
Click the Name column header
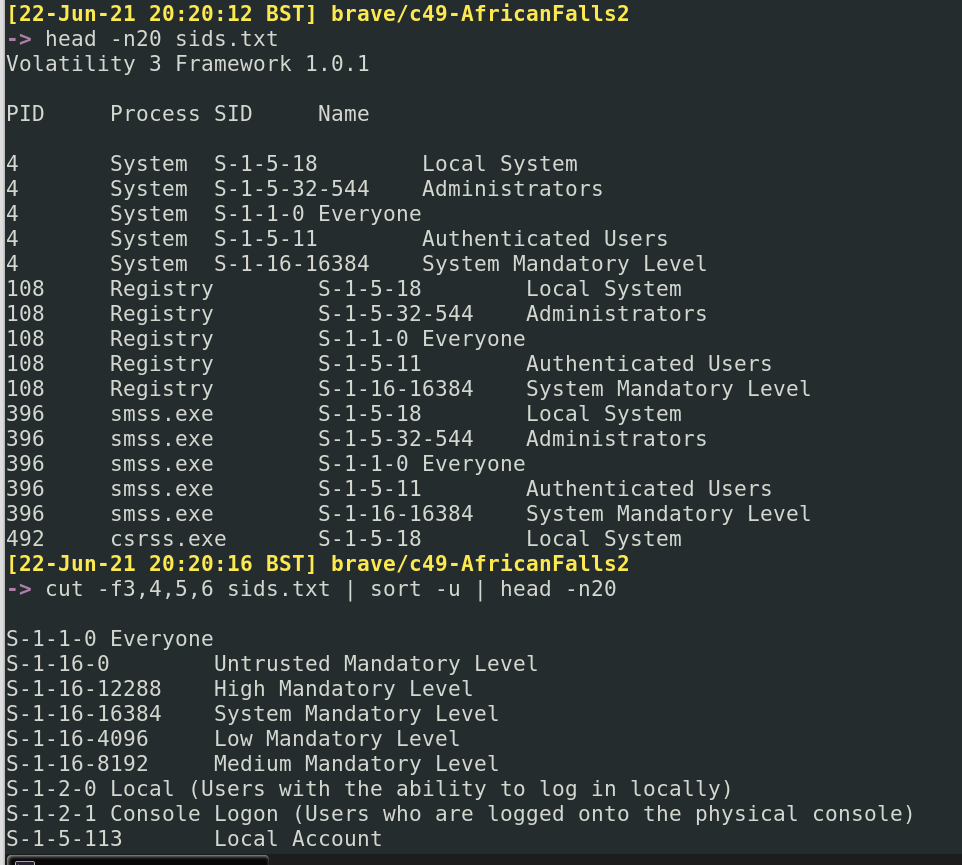343,114
